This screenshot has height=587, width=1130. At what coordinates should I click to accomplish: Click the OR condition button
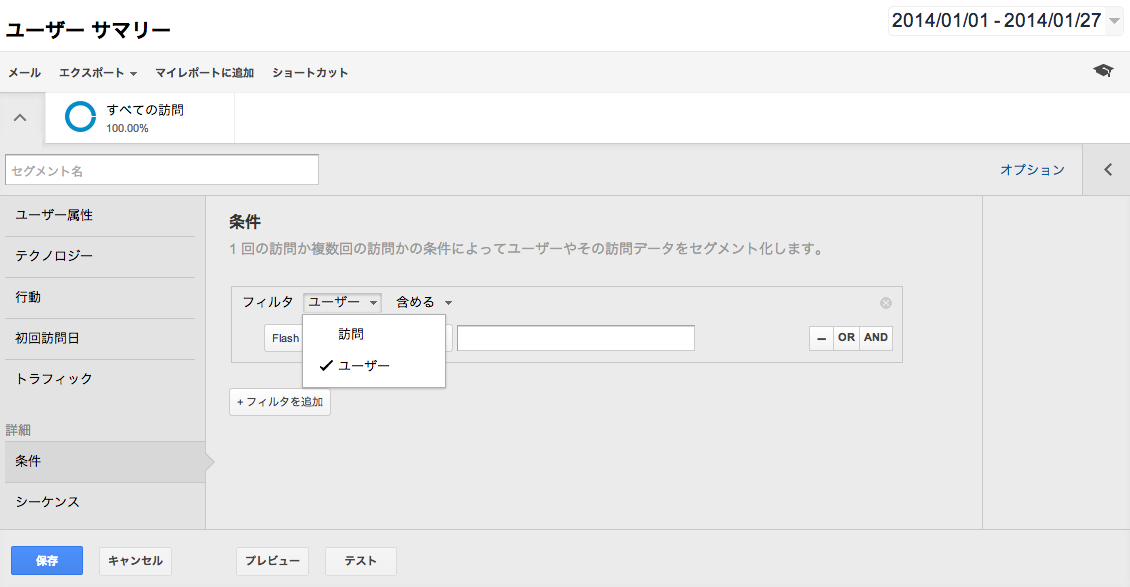click(x=846, y=338)
